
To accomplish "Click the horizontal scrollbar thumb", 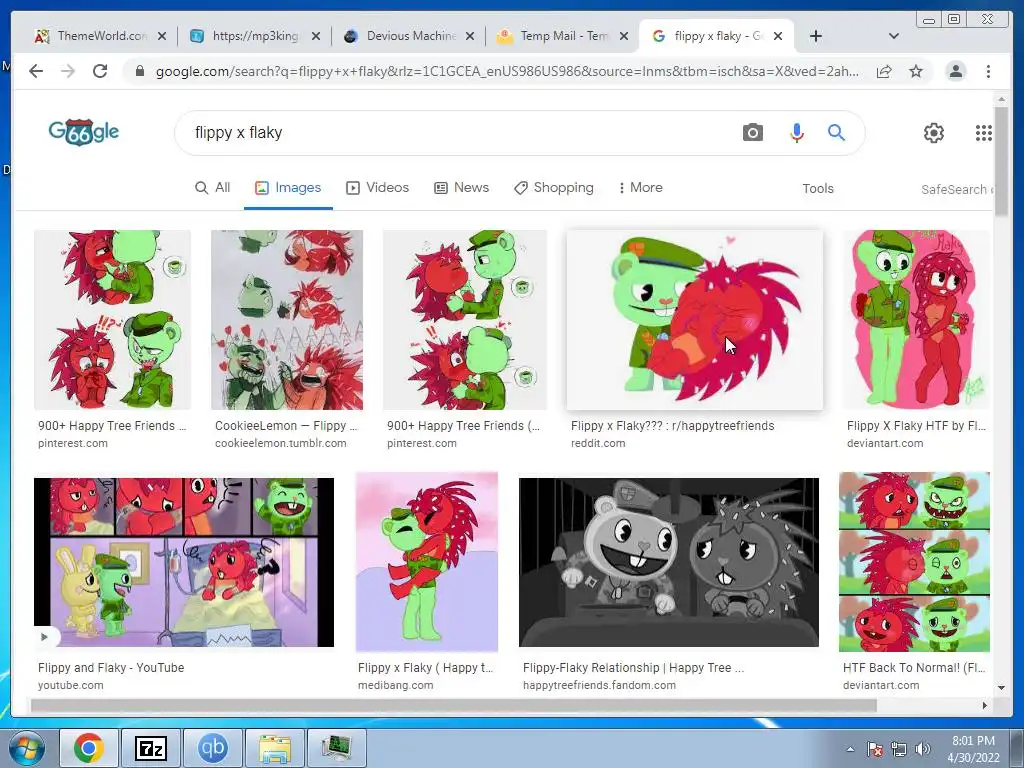I will tap(453, 705).
